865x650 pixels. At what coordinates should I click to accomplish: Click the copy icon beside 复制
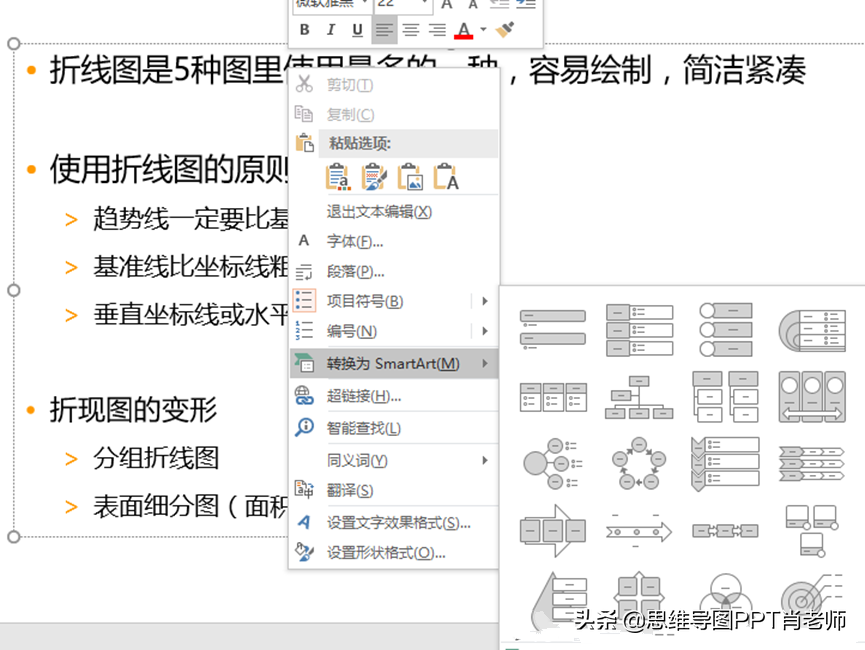tap(304, 114)
